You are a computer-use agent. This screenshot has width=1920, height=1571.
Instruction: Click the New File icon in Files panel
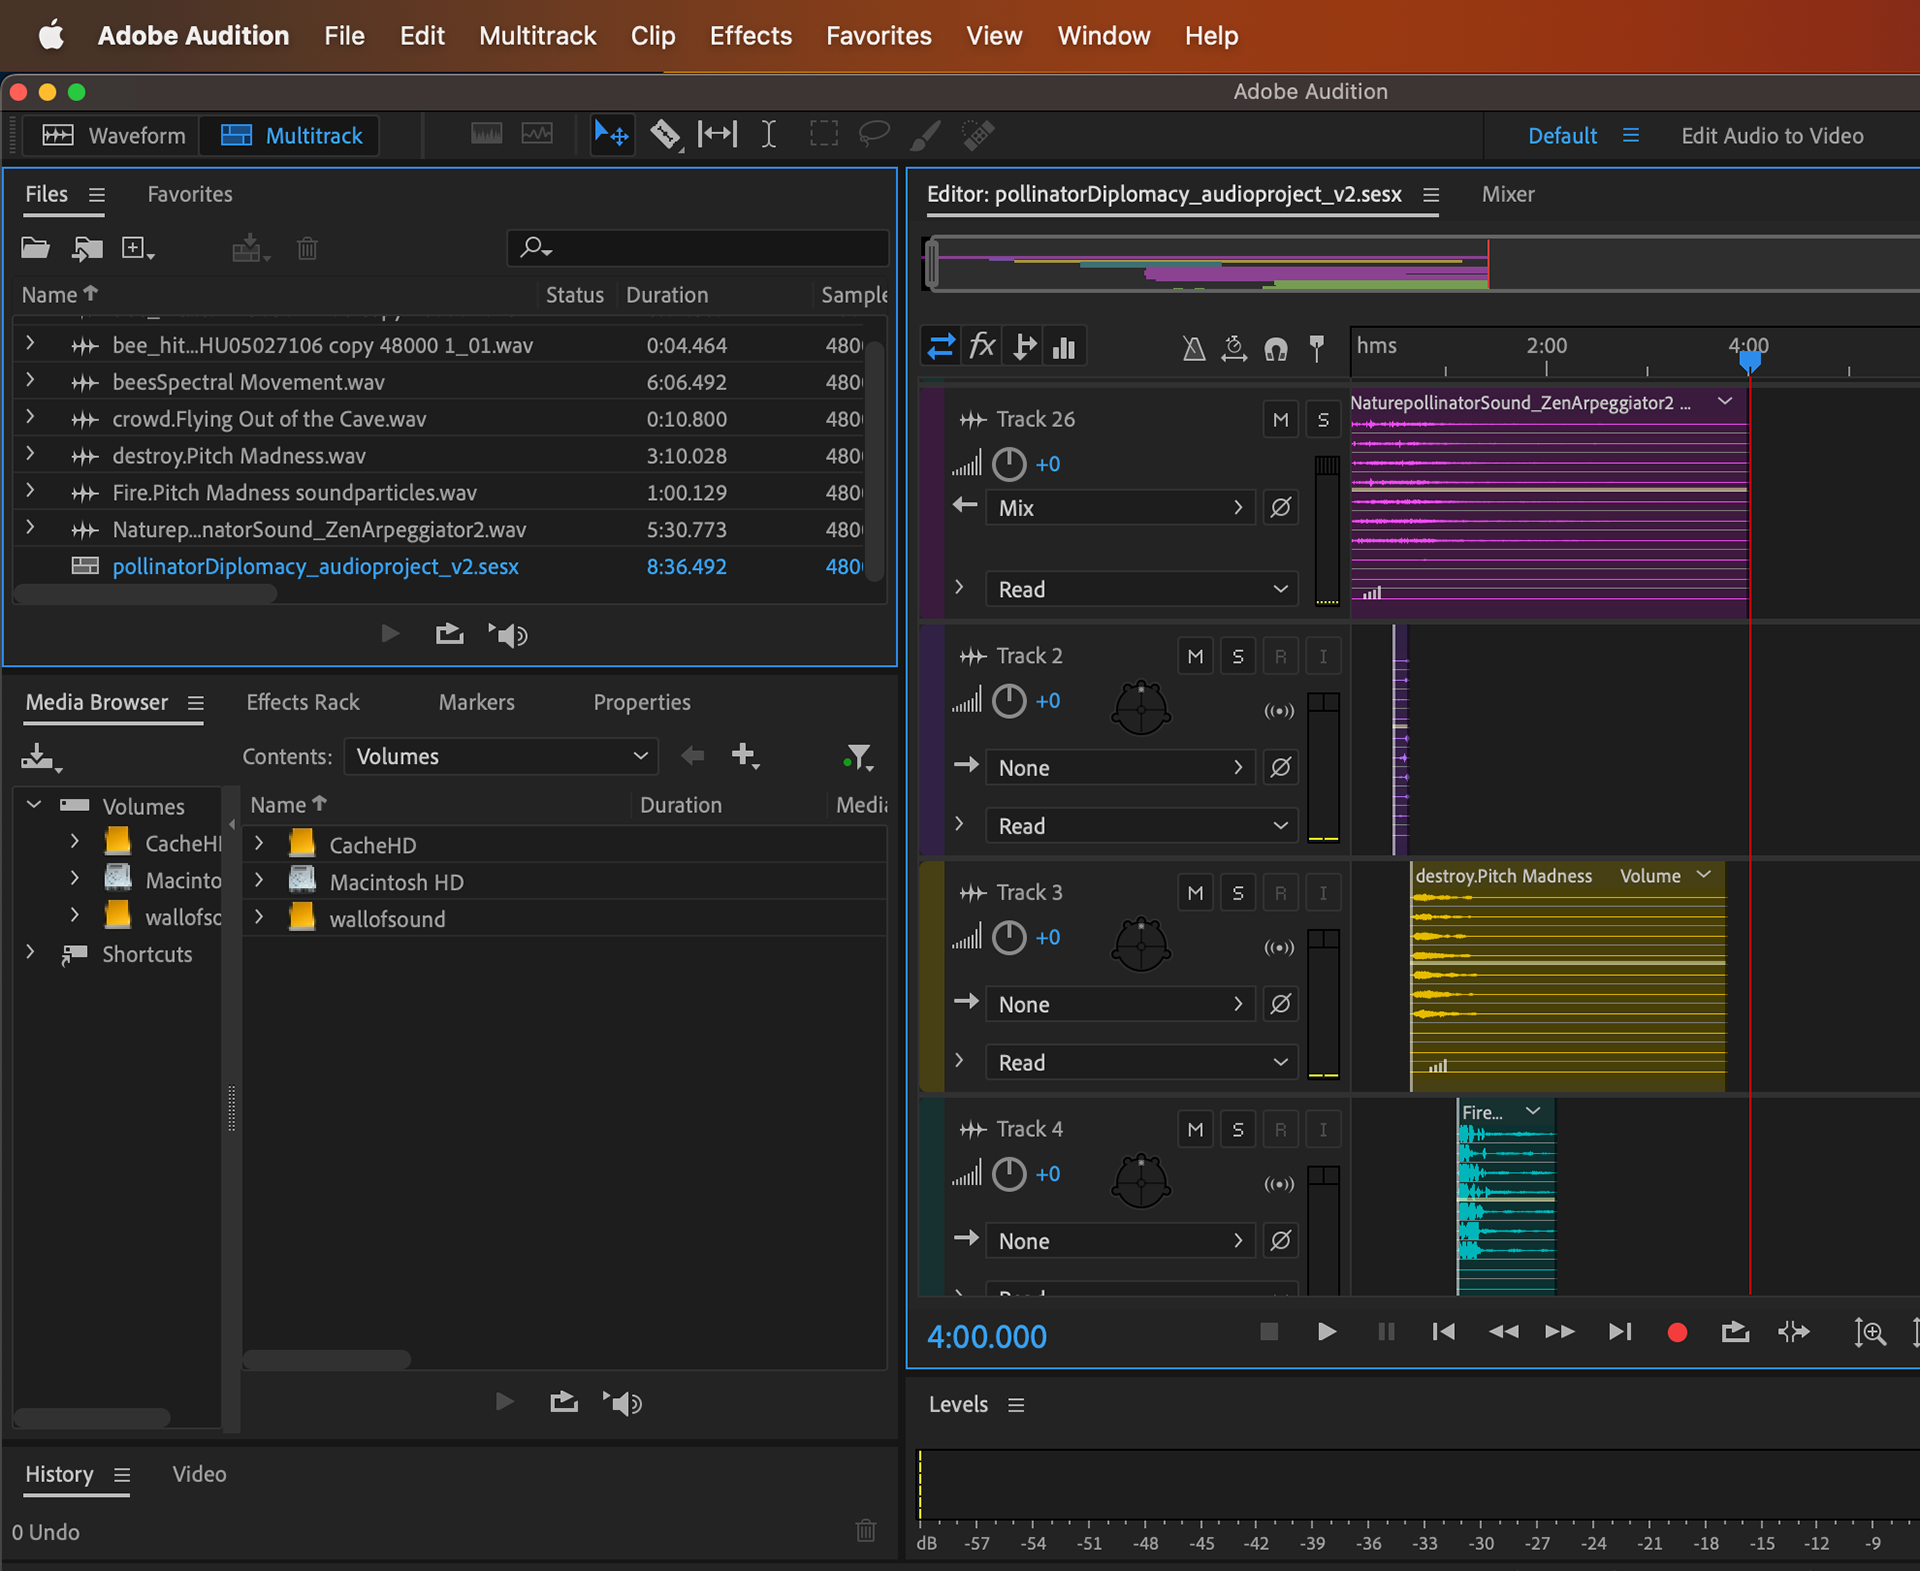[x=137, y=248]
